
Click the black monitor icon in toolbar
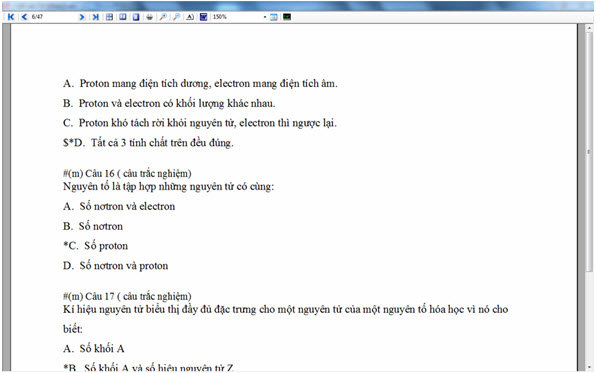287,17
